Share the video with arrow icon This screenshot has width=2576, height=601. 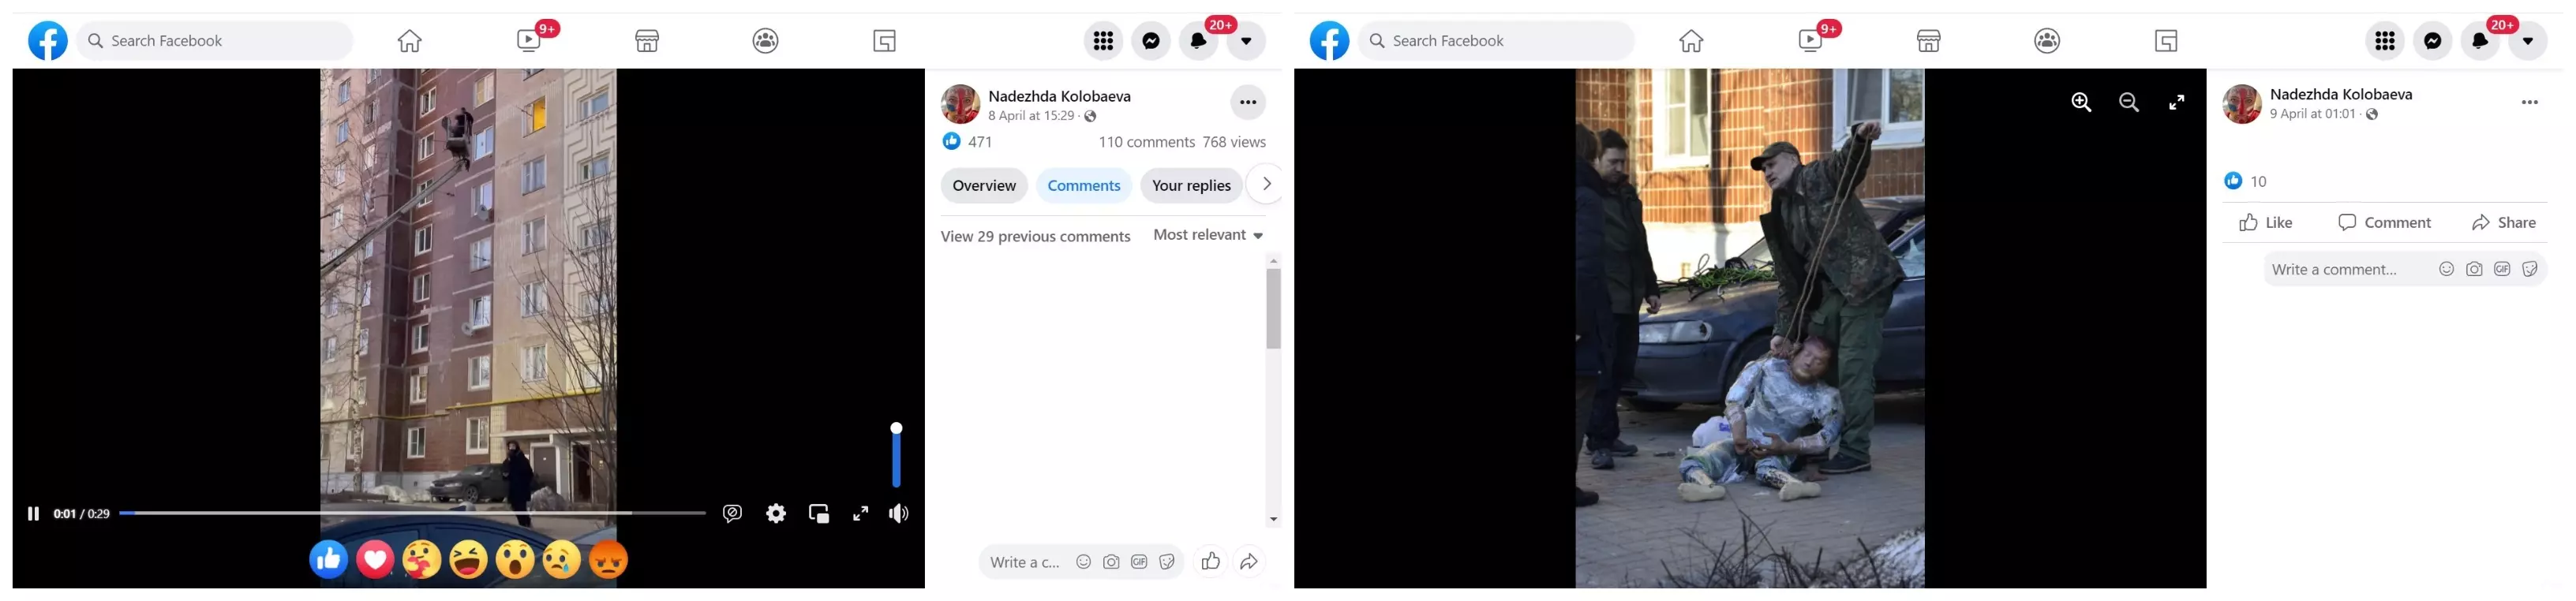click(1248, 562)
